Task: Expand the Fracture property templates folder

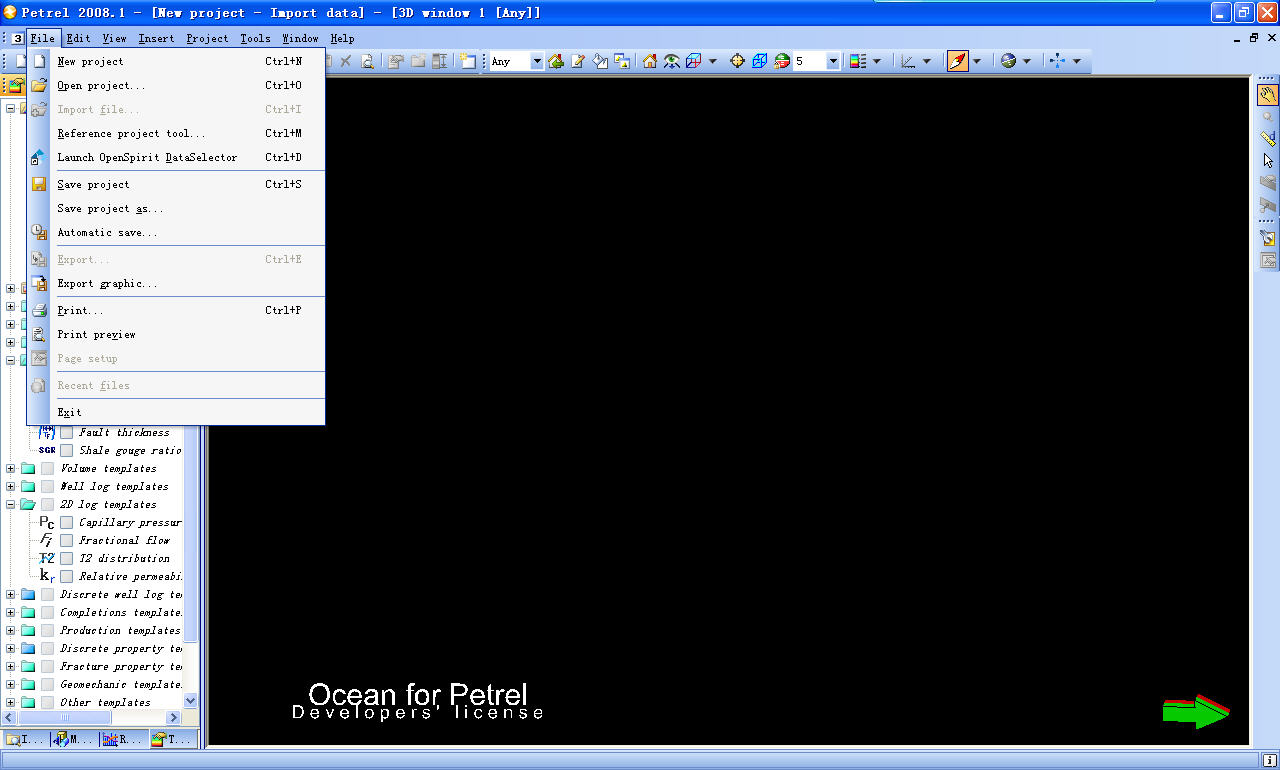Action: [11, 667]
